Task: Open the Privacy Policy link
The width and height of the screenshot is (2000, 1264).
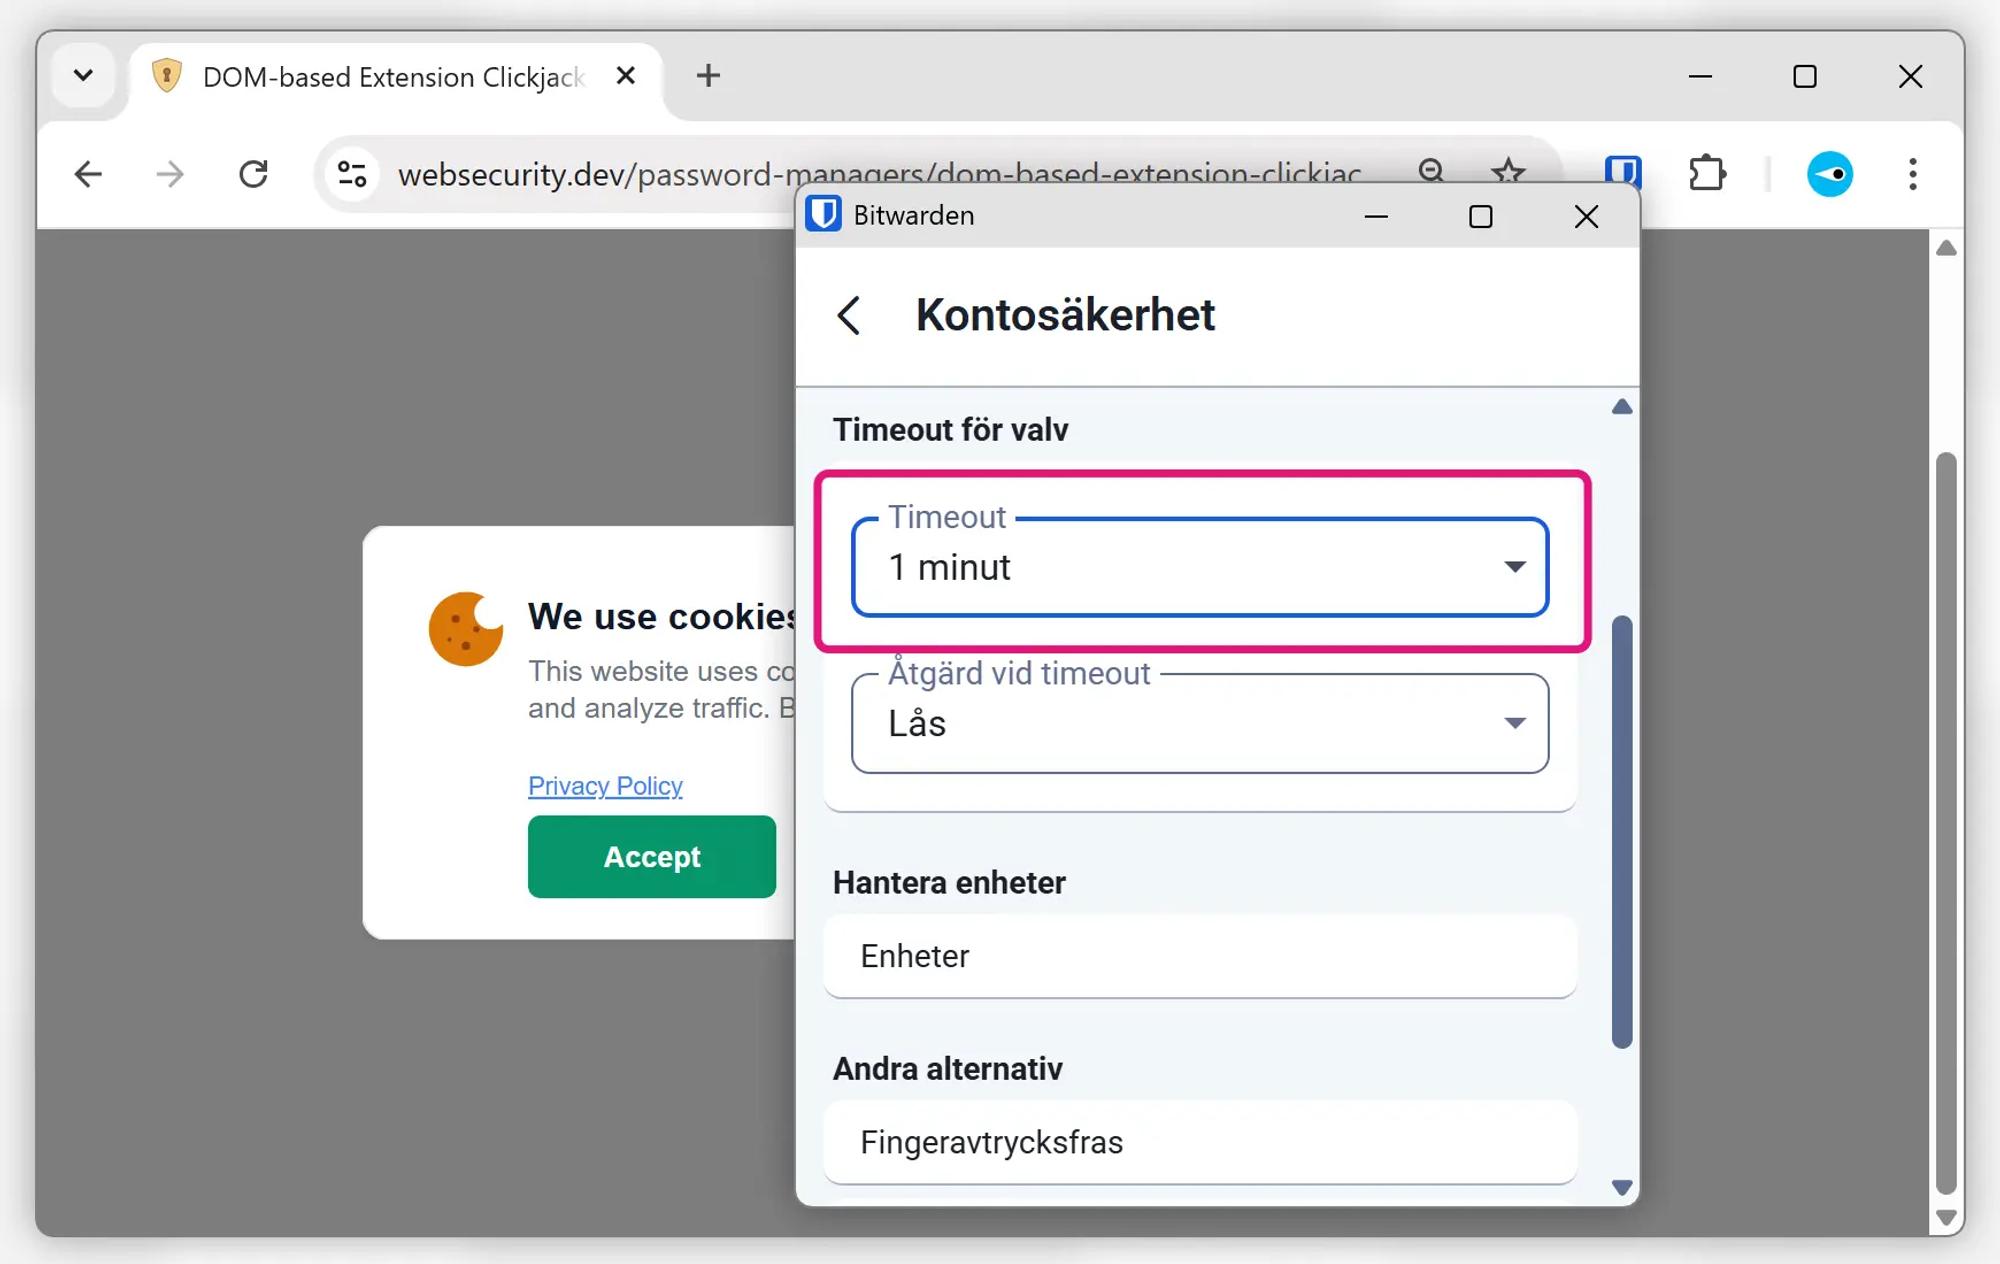Action: pos(605,786)
